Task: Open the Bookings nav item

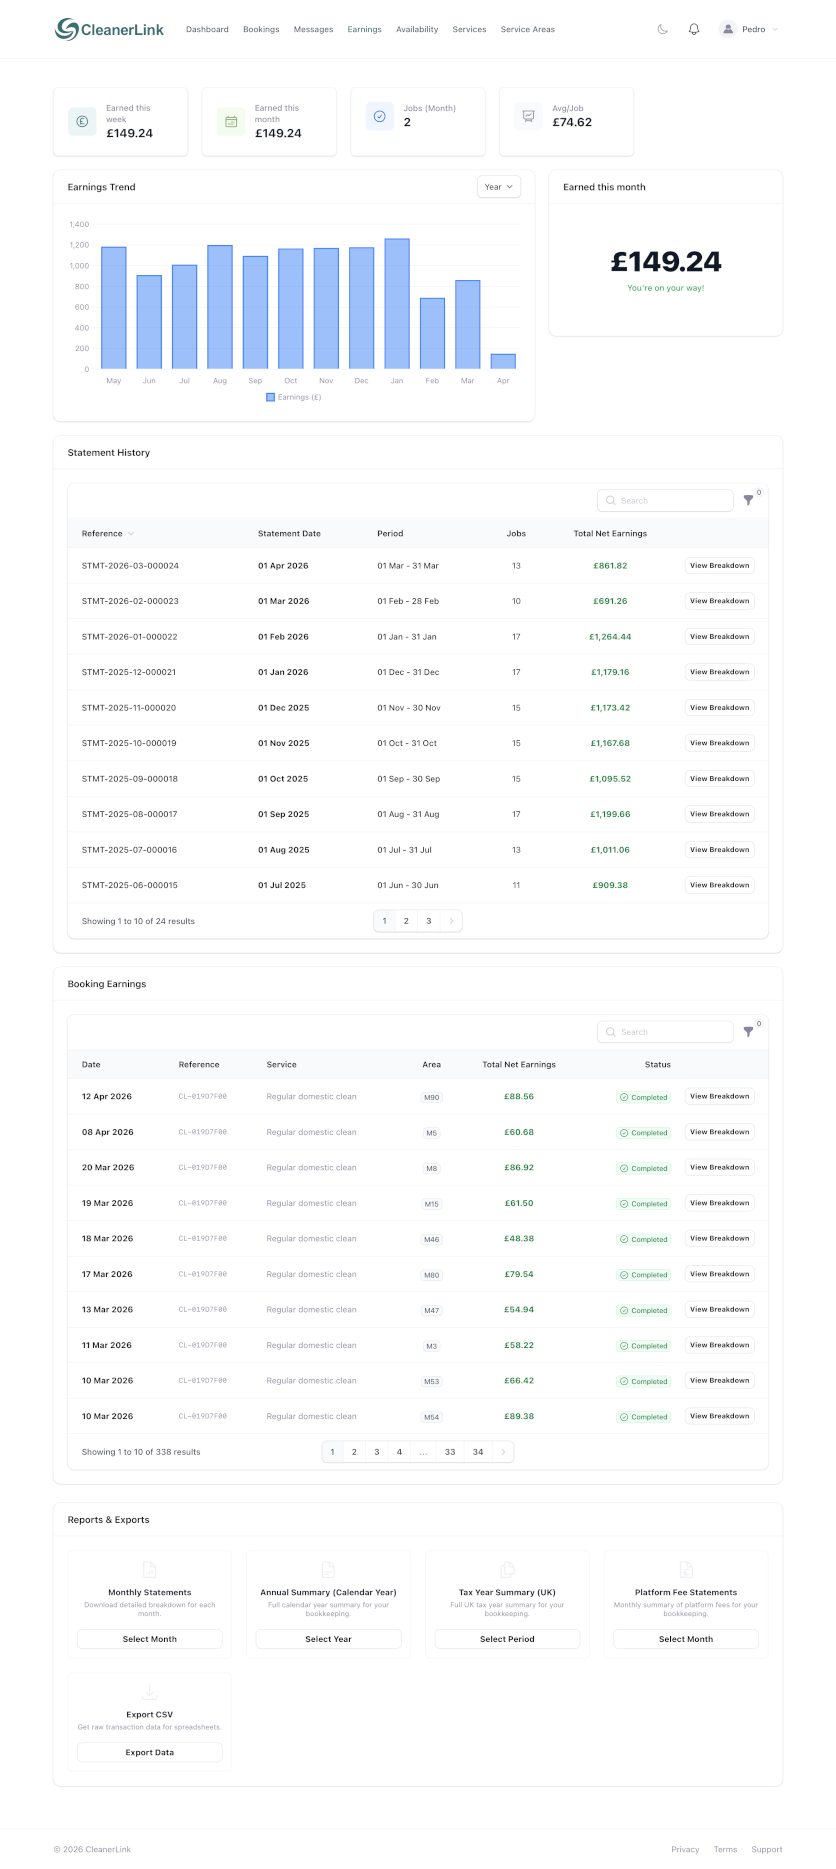Action: pos(261,30)
